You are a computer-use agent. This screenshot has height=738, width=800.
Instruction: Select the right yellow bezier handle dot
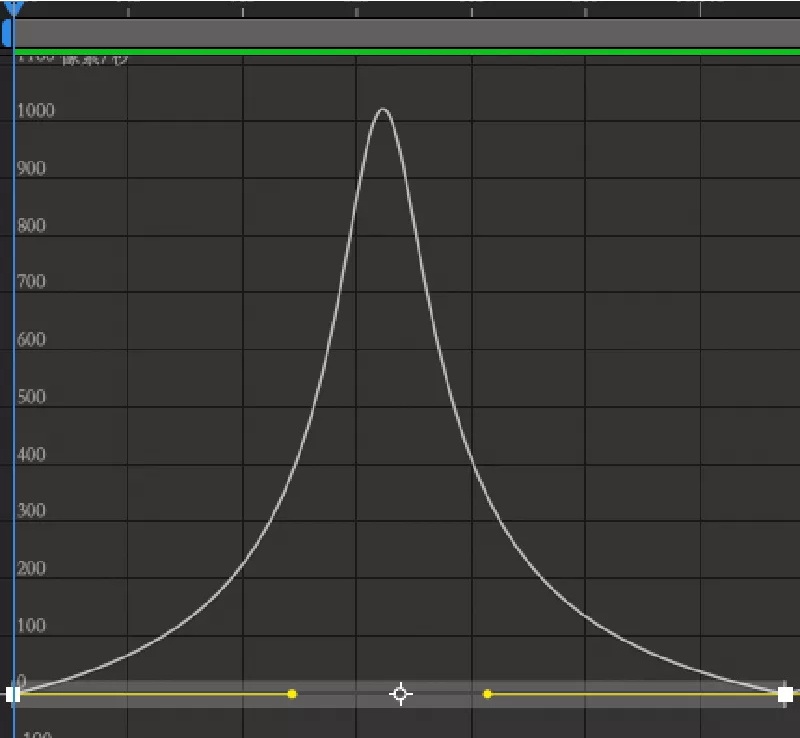point(487,694)
